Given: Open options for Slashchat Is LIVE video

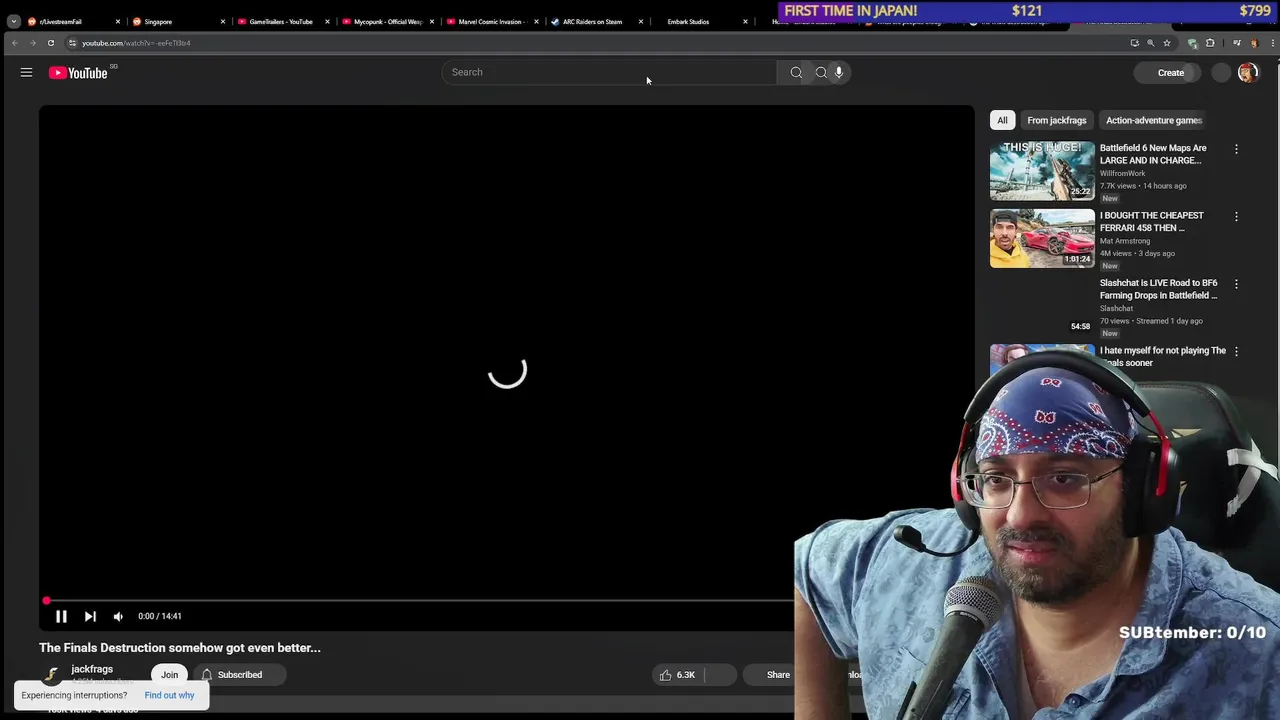Looking at the screenshot, I should [x=1236, y=284].
